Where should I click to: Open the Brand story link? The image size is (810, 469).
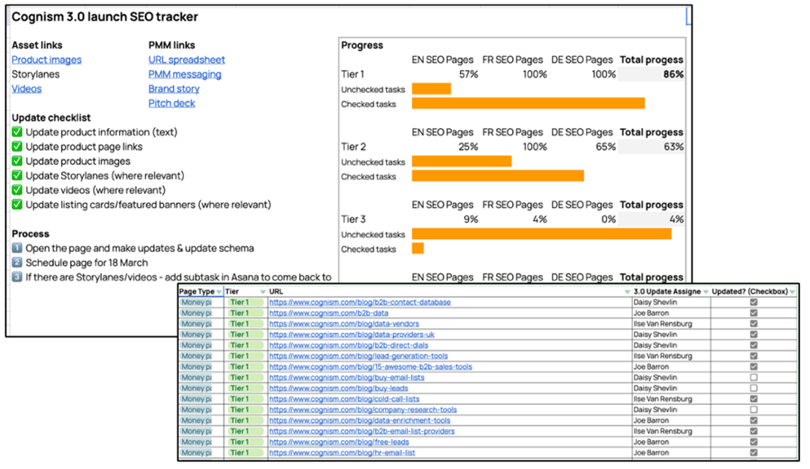(174, 89)
